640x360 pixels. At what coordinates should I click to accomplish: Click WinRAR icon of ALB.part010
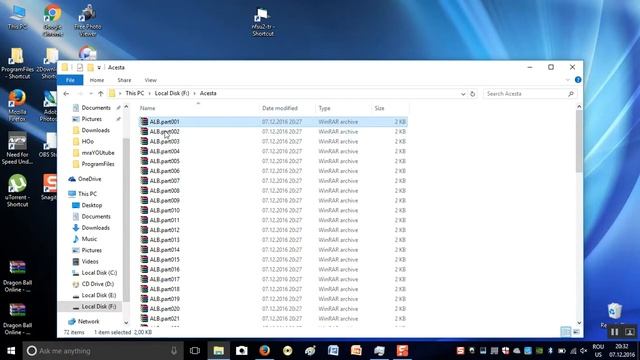(x=144, y=210)
